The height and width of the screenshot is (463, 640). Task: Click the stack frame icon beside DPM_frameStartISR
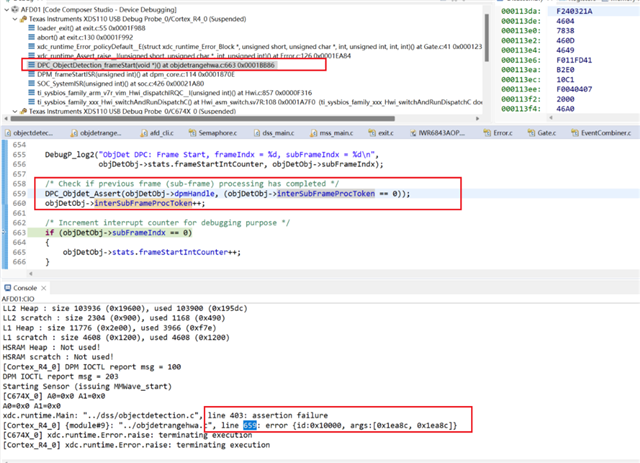click(31, 74)
